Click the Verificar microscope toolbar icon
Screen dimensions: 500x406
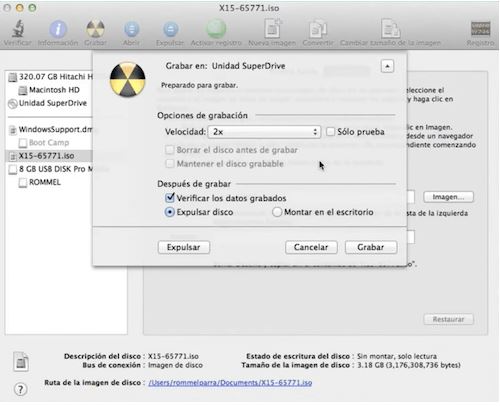pos(18,29)
